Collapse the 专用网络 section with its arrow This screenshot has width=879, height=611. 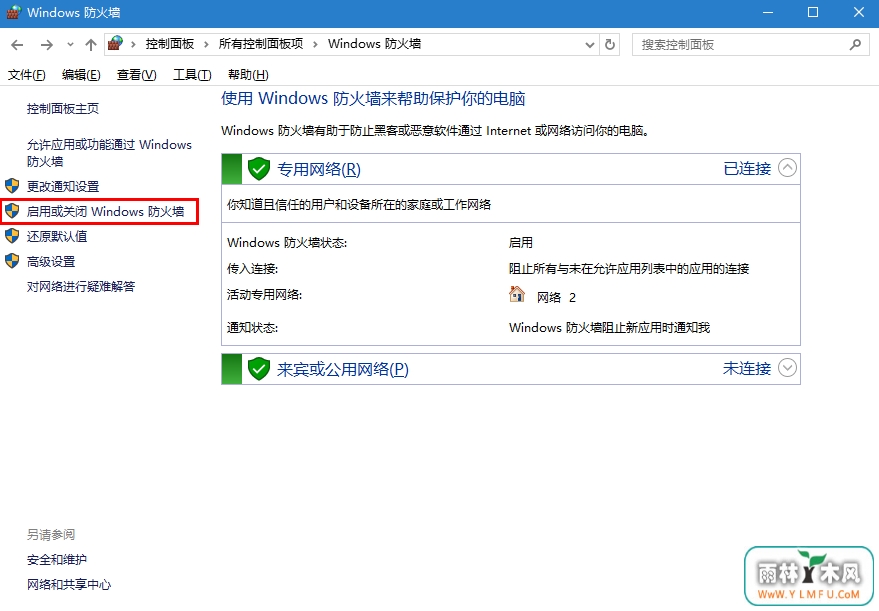788,168
